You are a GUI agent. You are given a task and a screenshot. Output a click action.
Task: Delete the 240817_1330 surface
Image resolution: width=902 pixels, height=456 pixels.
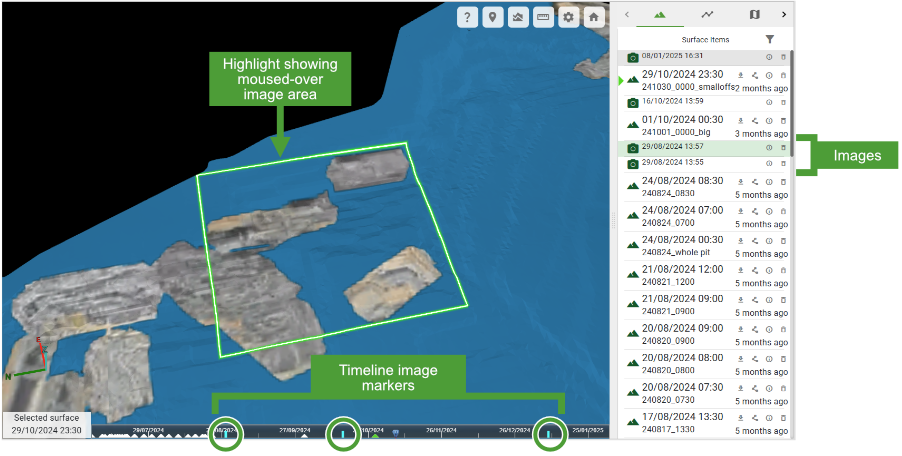(x=783, y=418)
